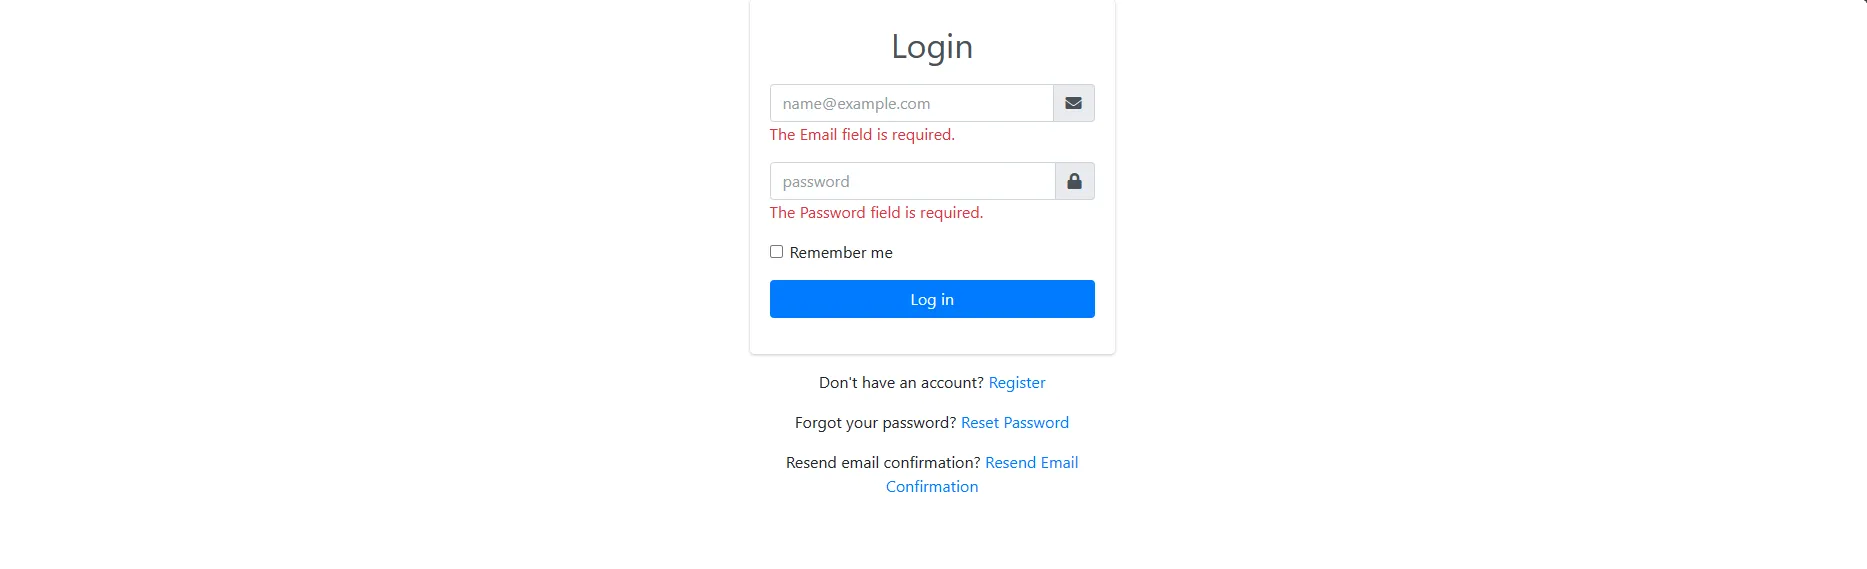
Task: Click the 'password' placeholder text
Action: click(x=816, y=182)
